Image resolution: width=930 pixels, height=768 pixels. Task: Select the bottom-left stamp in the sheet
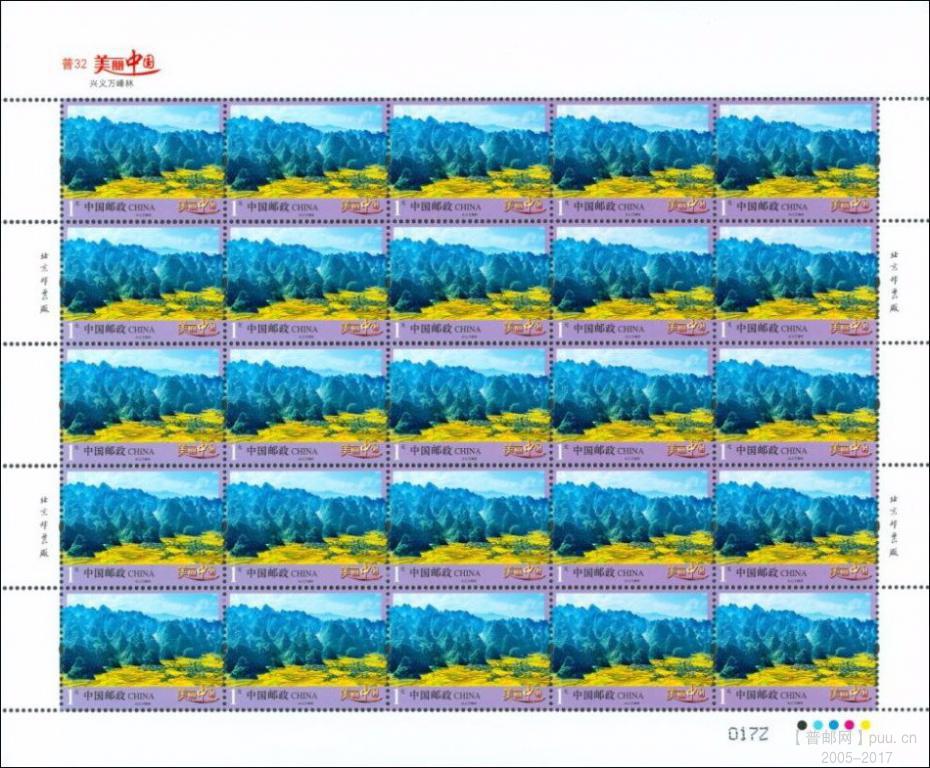[142, 648]
